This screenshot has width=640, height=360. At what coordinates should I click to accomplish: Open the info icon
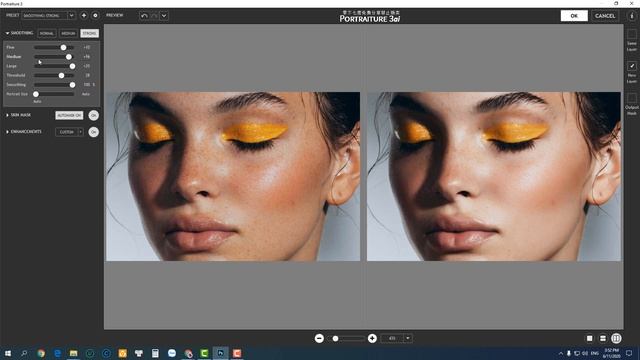pyautogui.click(x=631, y=16)
